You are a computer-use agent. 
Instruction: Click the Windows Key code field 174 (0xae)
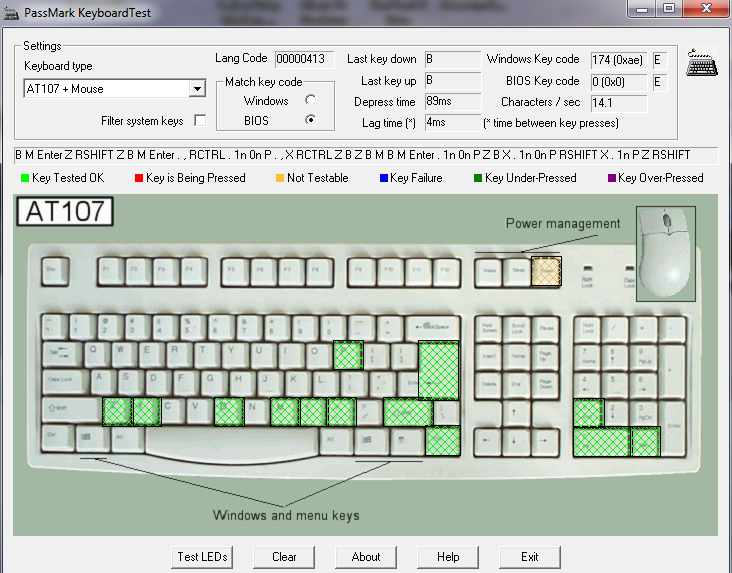[x=619, y=60]
